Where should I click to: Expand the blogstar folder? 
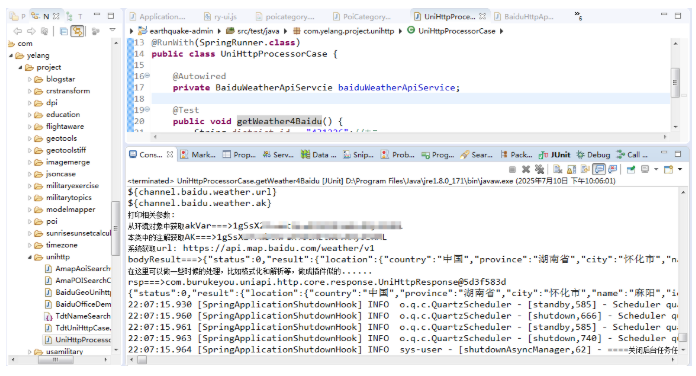pyautogui.click(x=30, y=79)
